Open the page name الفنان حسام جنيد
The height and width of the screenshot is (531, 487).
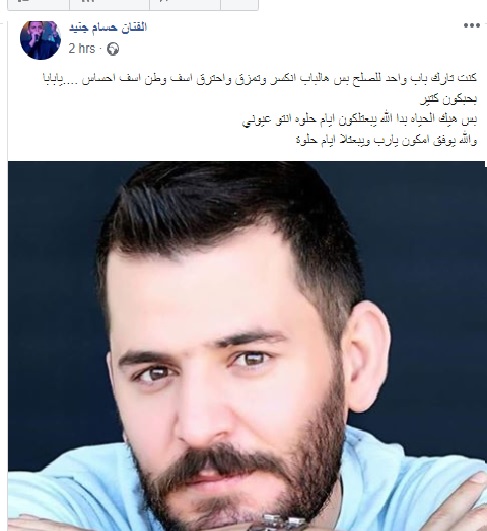tap(108, 27)
